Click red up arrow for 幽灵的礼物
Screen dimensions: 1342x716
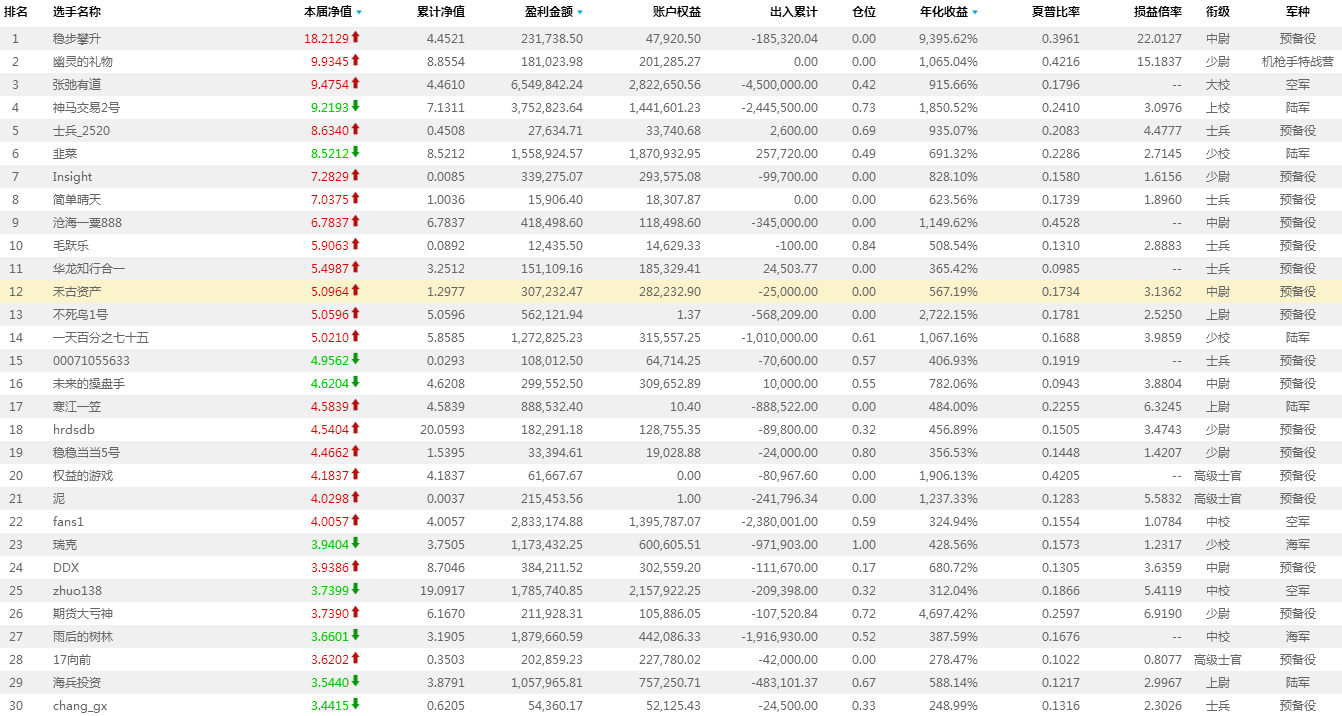click(355, 60)
